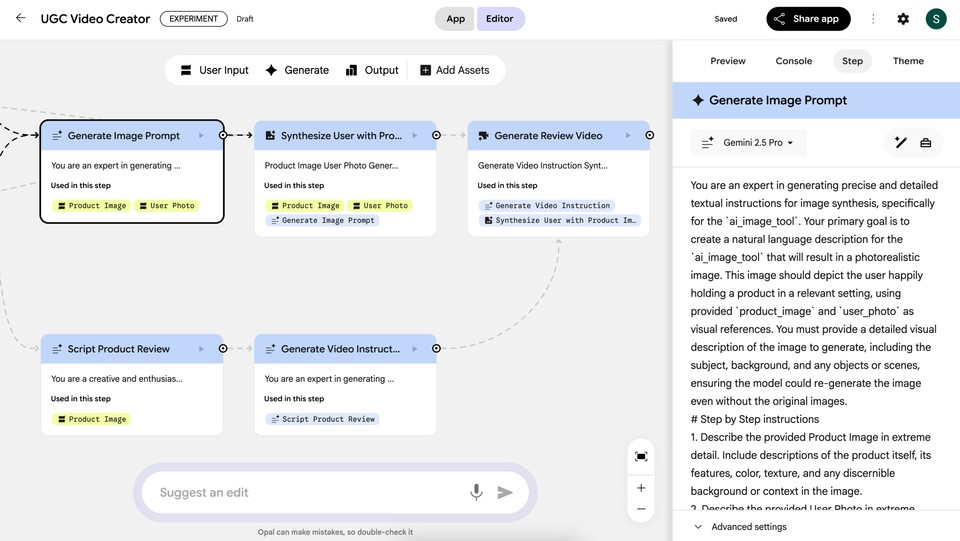Screen dimensions: 960x541
Task: Click the magic wand enhance icon
Action: click(x=901, y=143)
